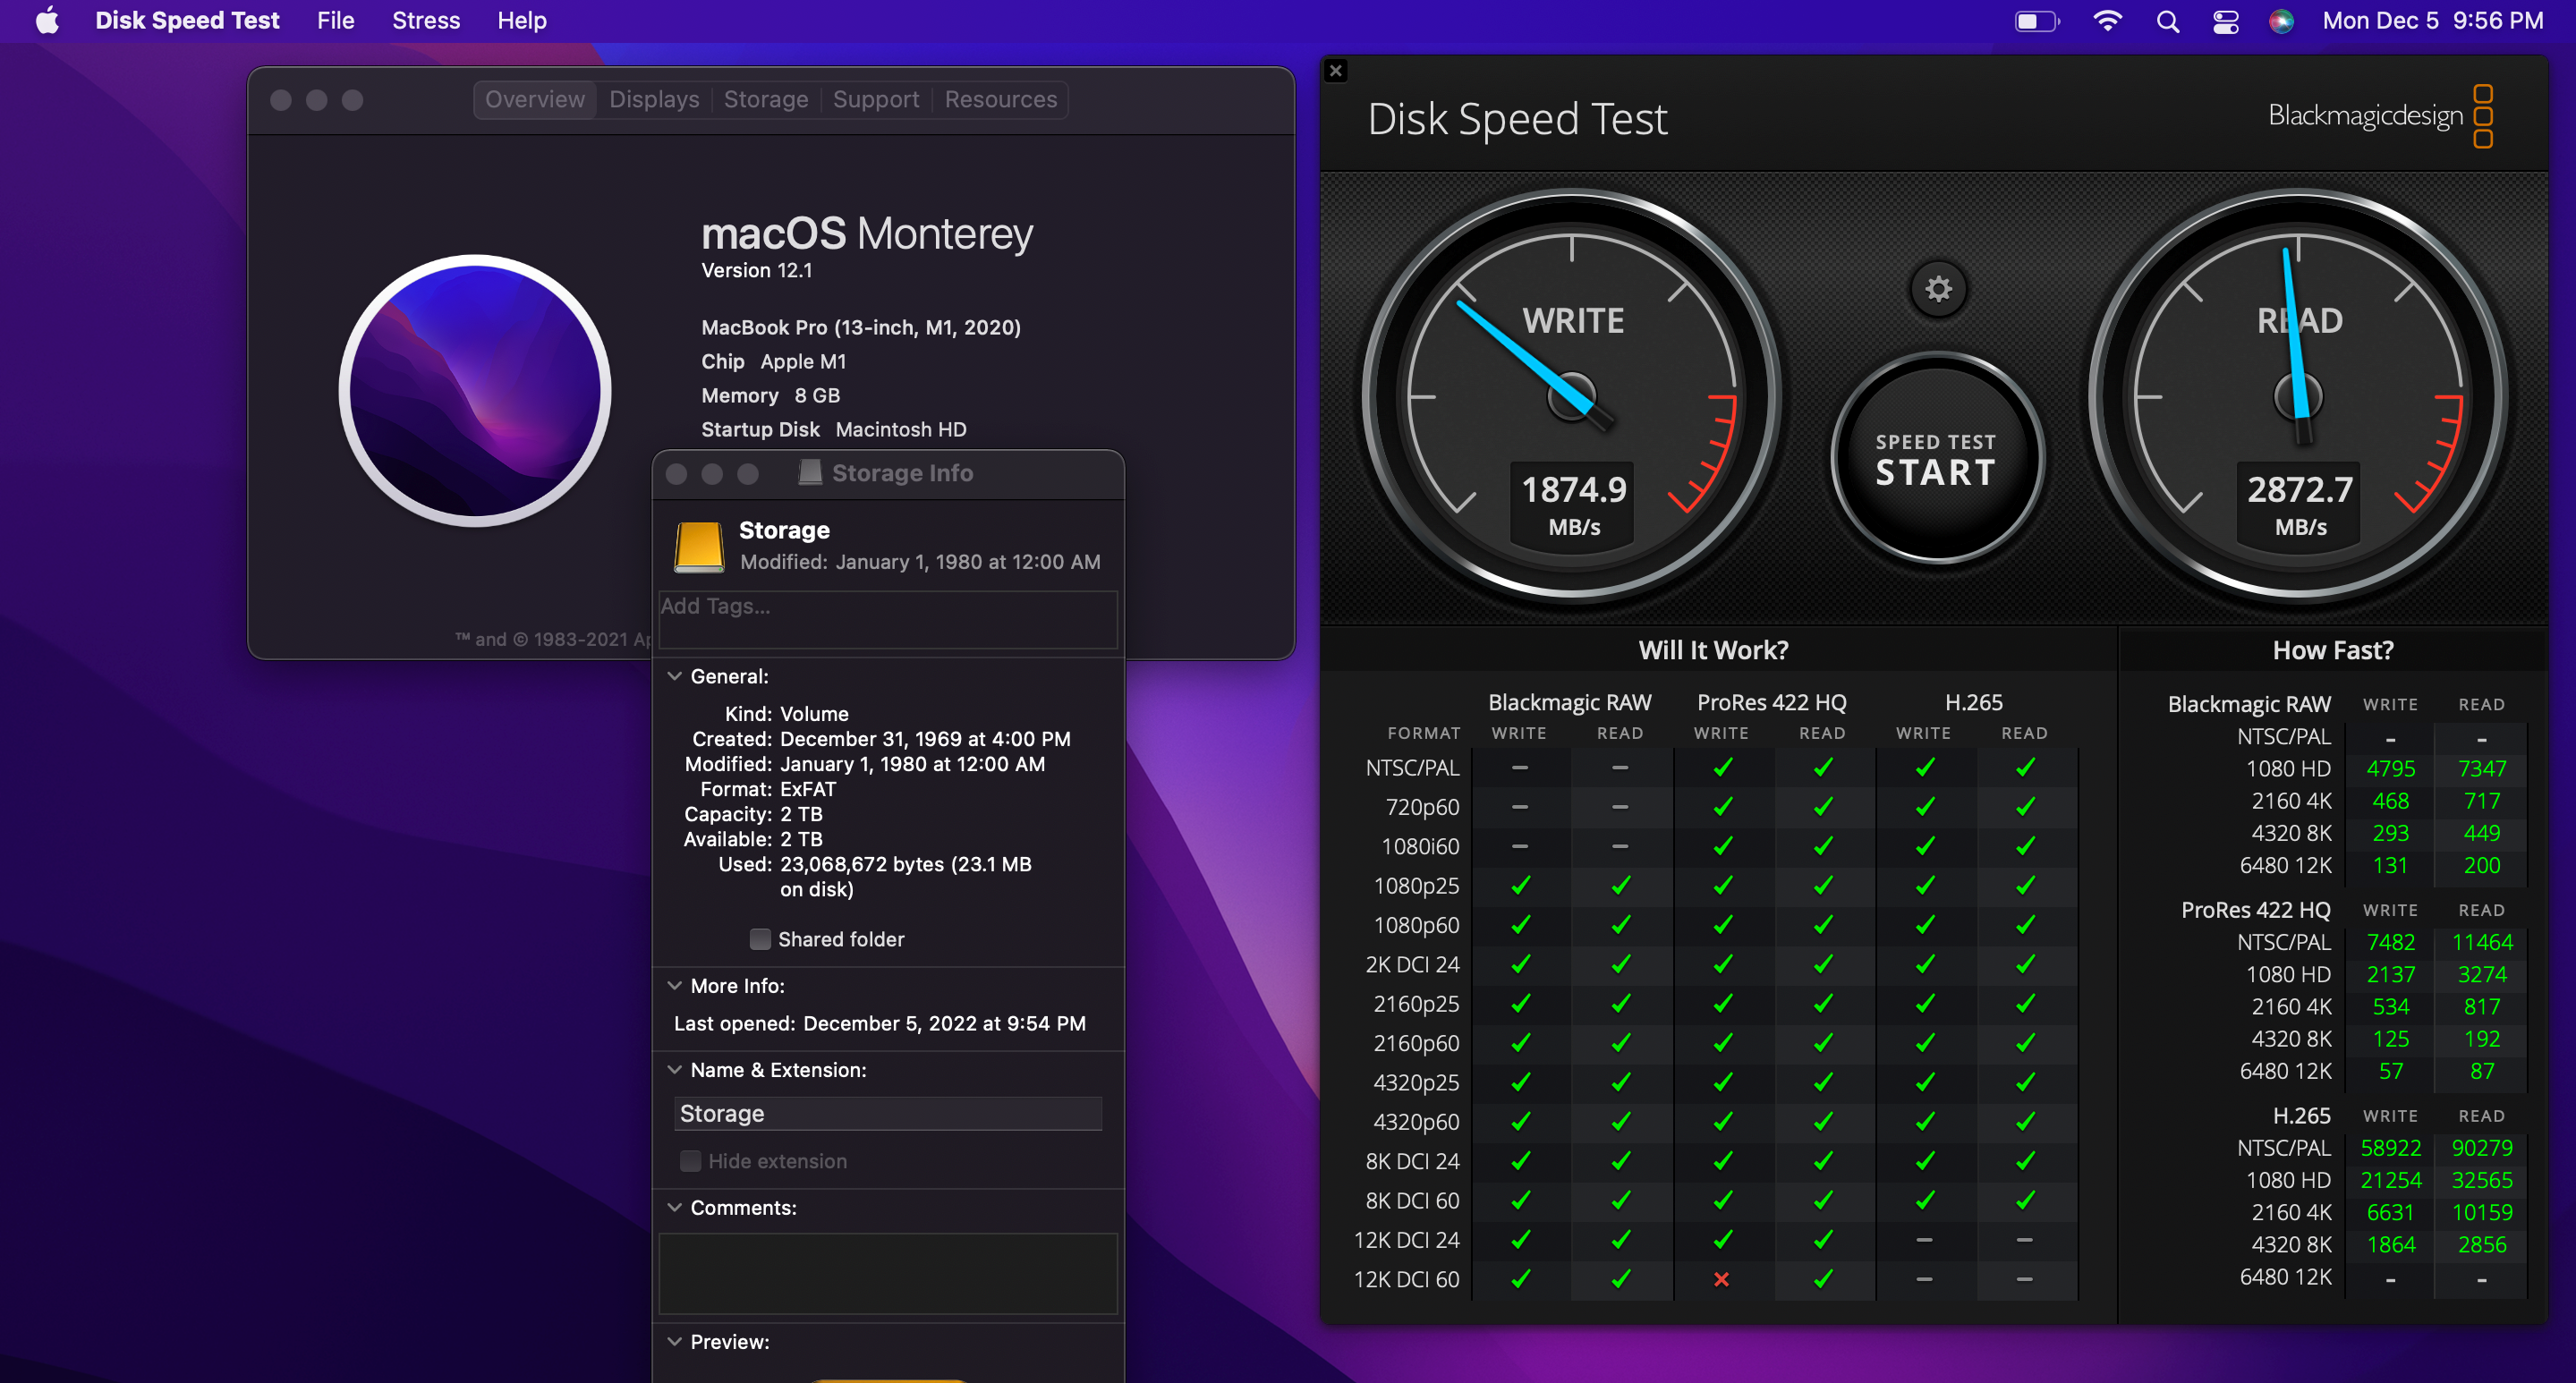Switch to the Support tab
This screenshot has height=1383, width=2576.
pos(875,99)
